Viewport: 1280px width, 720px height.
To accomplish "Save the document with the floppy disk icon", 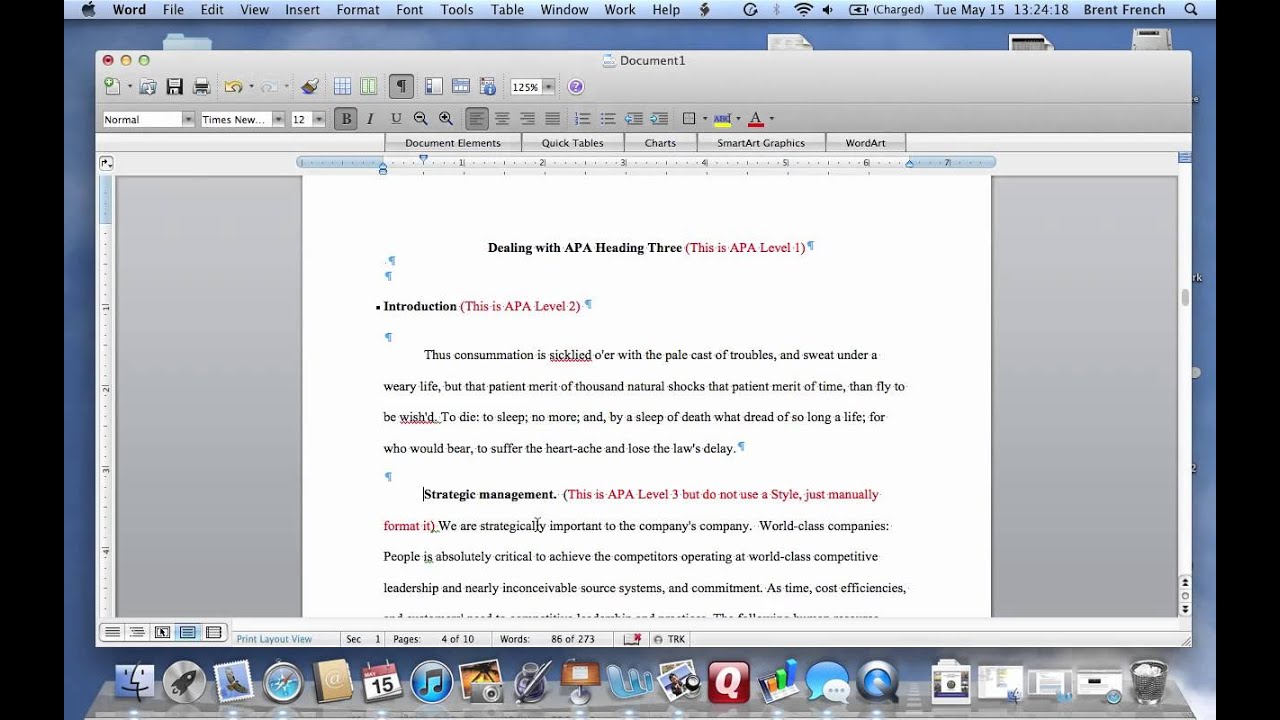I will click(x=175, y=87).
